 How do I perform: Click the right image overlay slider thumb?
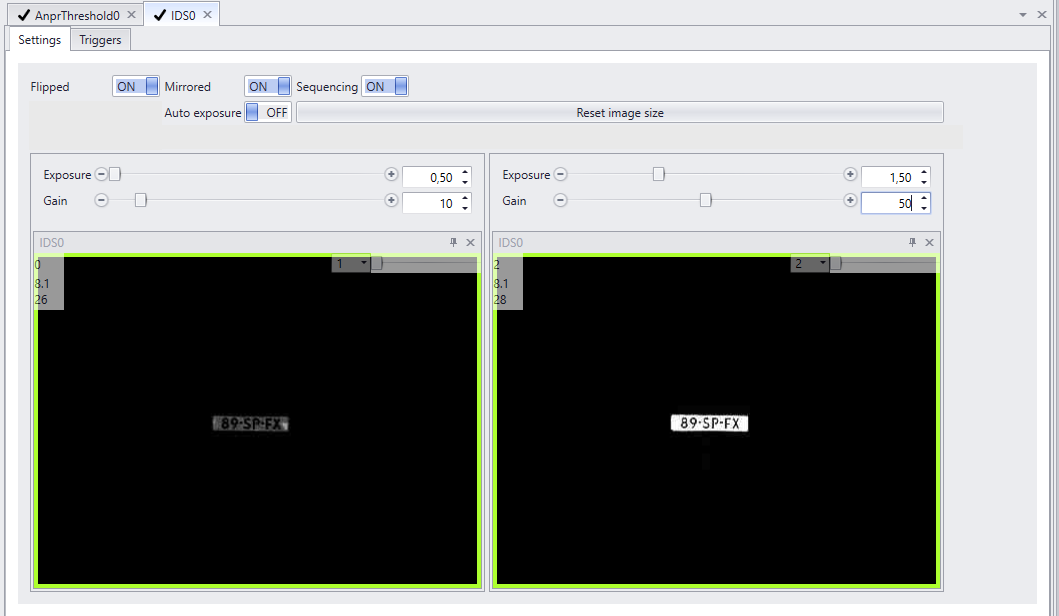[x=836, y=263]
